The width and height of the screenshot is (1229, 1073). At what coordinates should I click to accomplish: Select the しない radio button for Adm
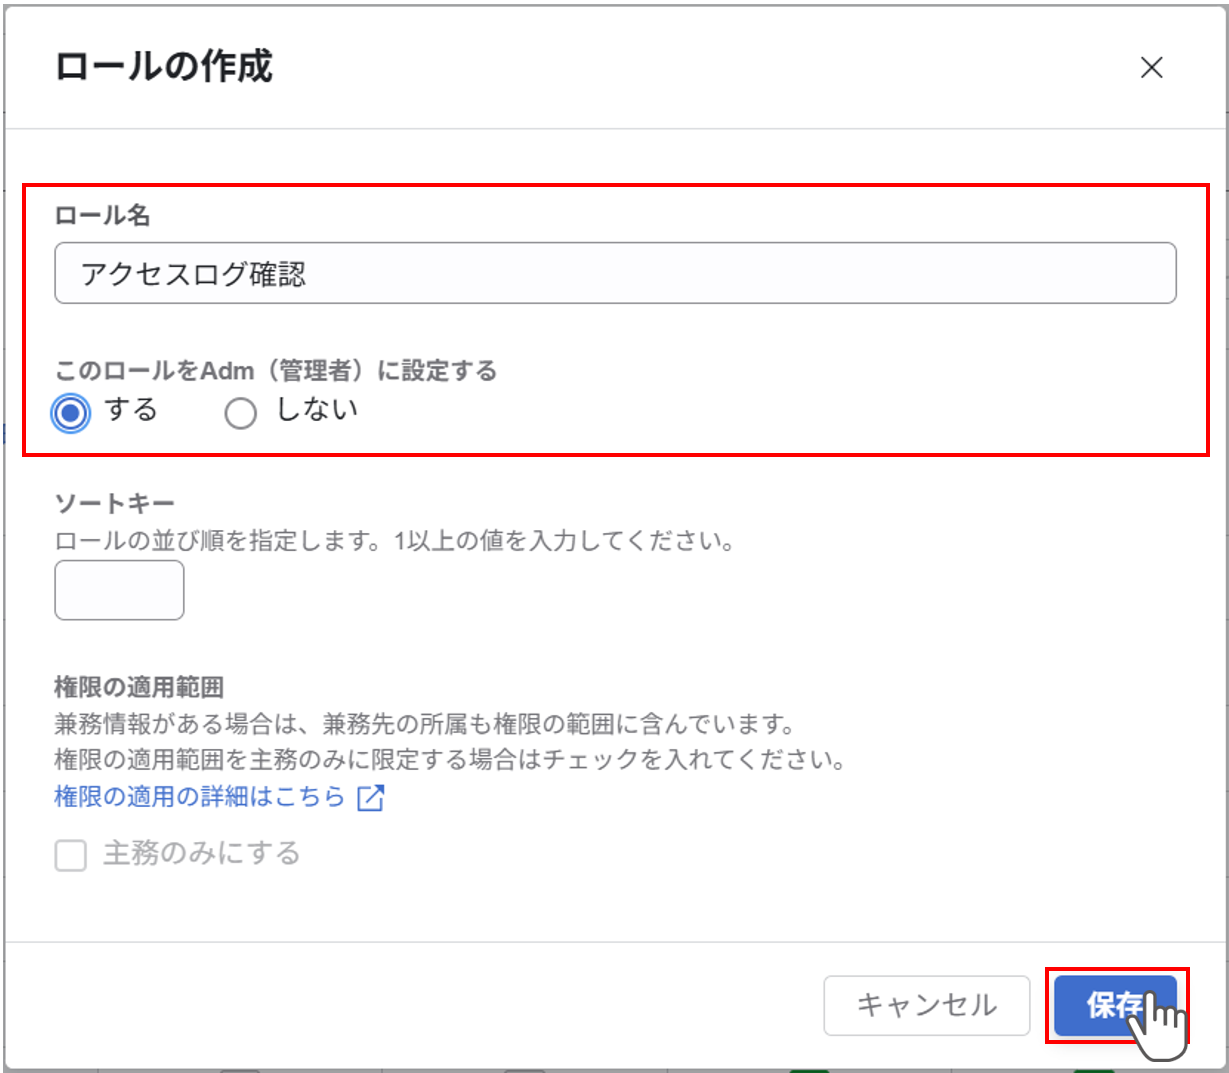pos(240,412)
